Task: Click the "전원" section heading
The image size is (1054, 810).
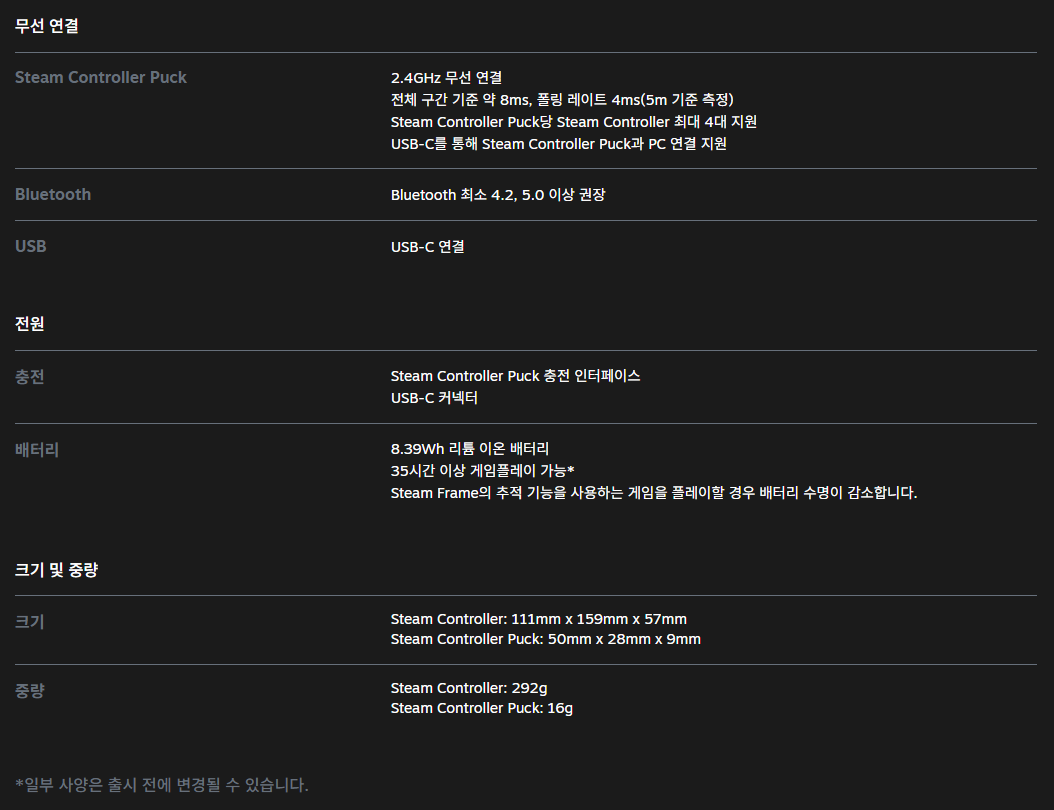Action: [30, 324]
